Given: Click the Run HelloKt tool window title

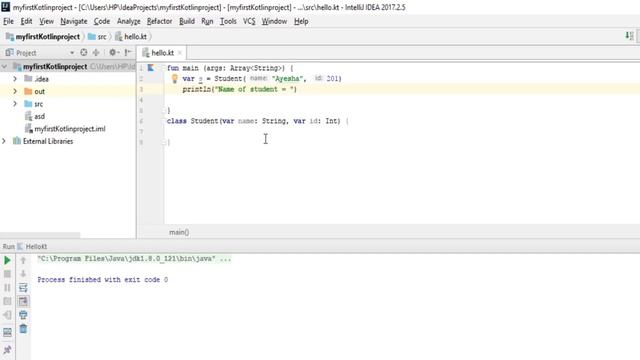Looking at the screenshot, I should click(25, 247).
